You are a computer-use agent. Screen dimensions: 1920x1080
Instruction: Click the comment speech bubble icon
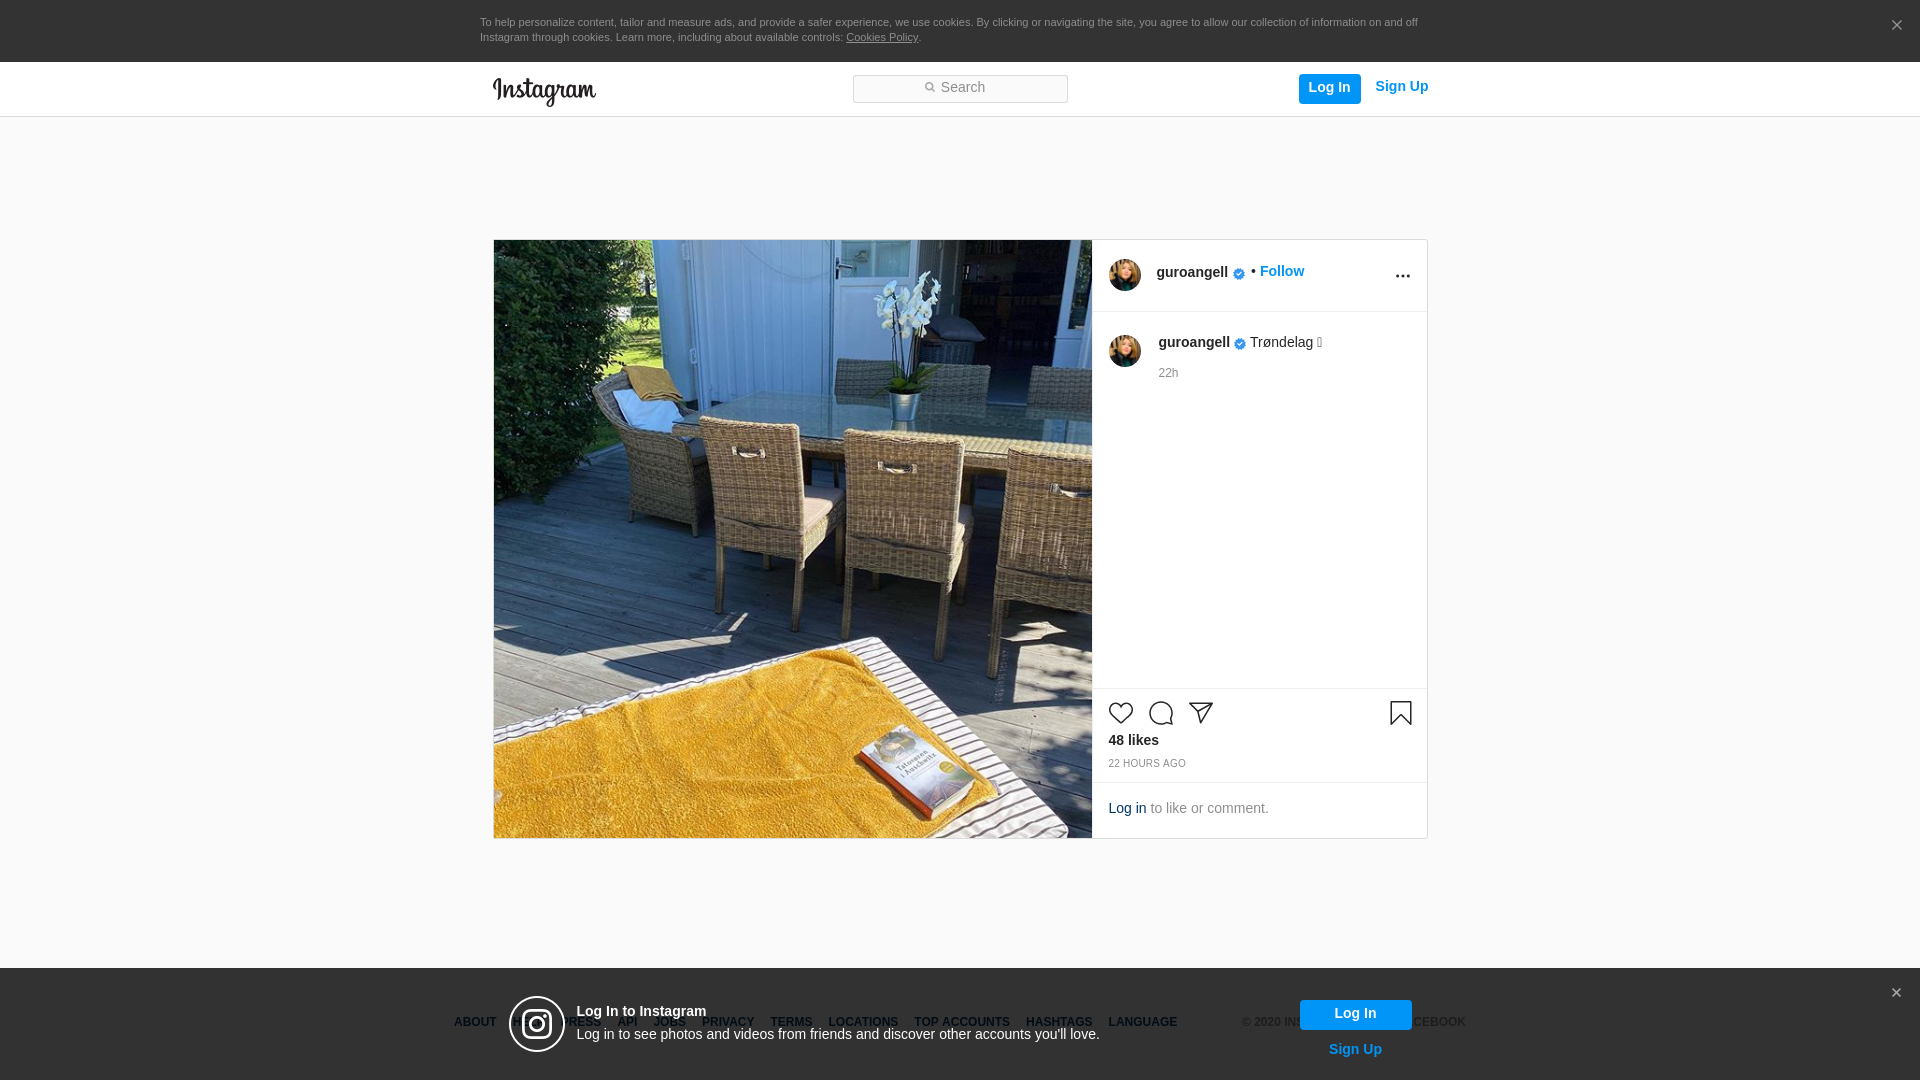click(1161, 713)
